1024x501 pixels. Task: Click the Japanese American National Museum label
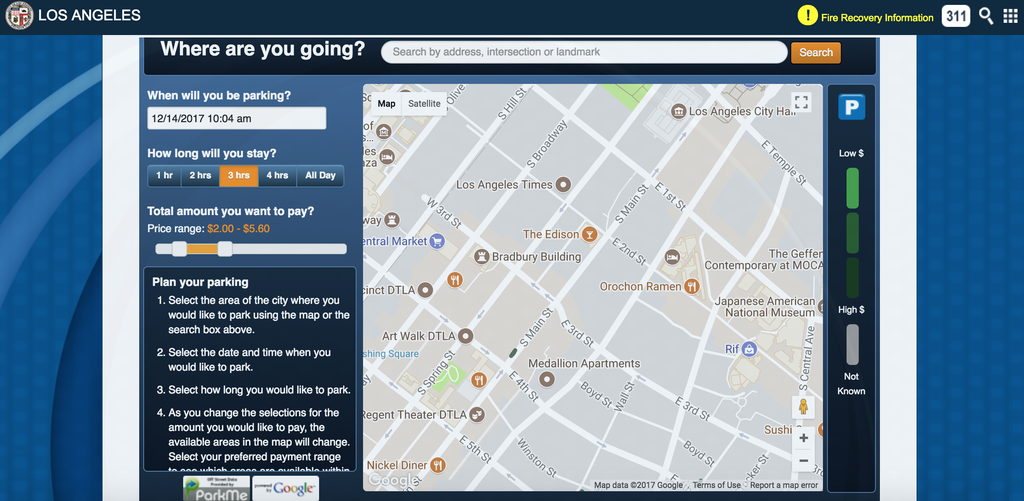point(765,307)
